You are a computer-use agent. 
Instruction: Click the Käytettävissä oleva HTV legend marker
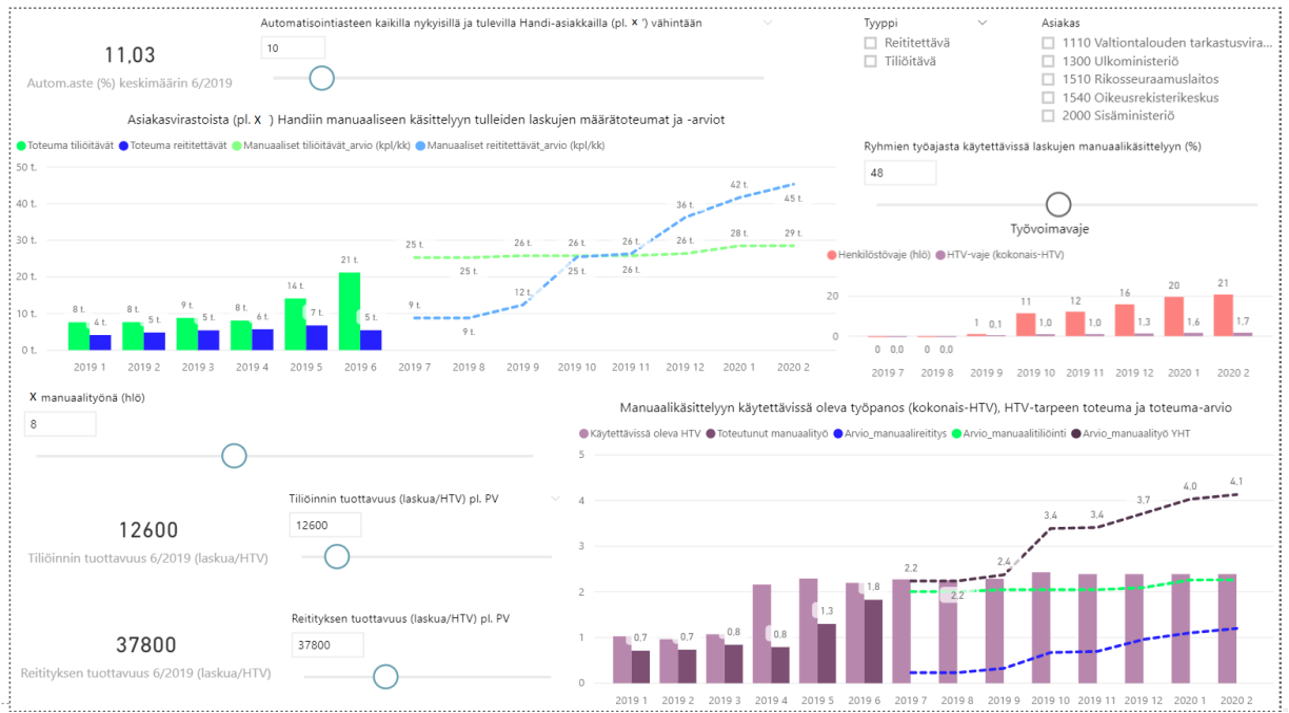click(584, 434)
